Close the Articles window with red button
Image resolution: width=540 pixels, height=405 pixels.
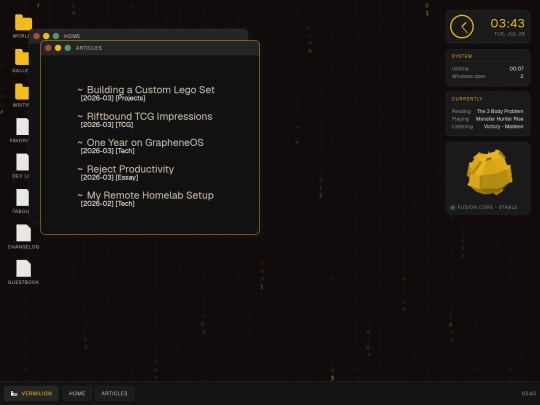48,48
